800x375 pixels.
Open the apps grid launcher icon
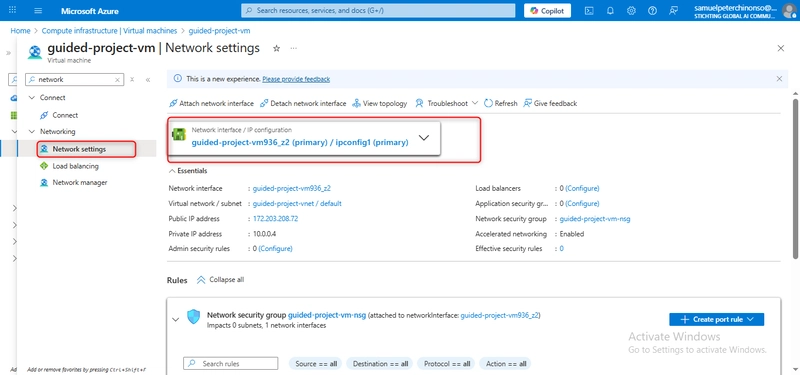(x=12, y=10)
